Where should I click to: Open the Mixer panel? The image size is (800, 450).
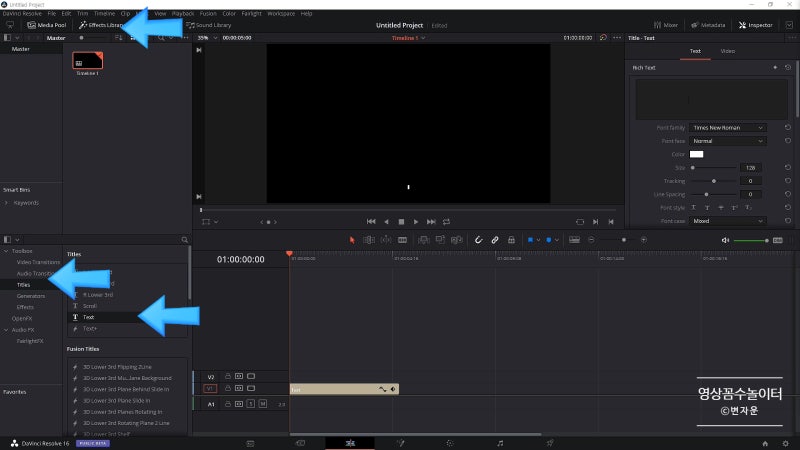click(666, 24)
